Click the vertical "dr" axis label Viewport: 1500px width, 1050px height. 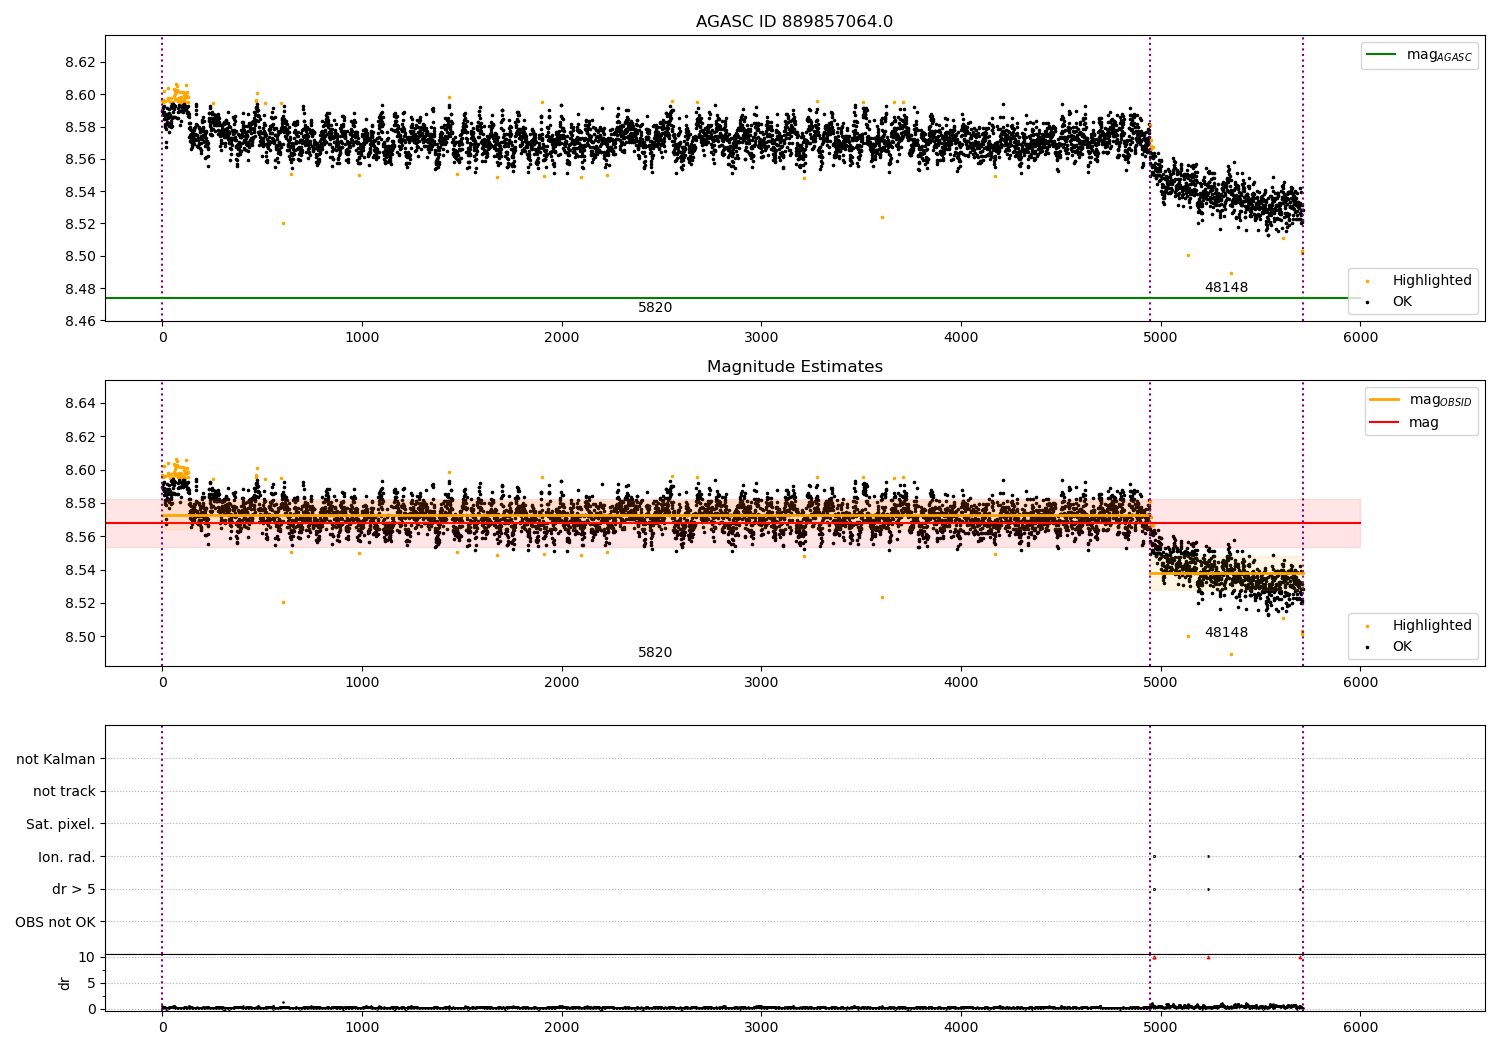point(65,983)
